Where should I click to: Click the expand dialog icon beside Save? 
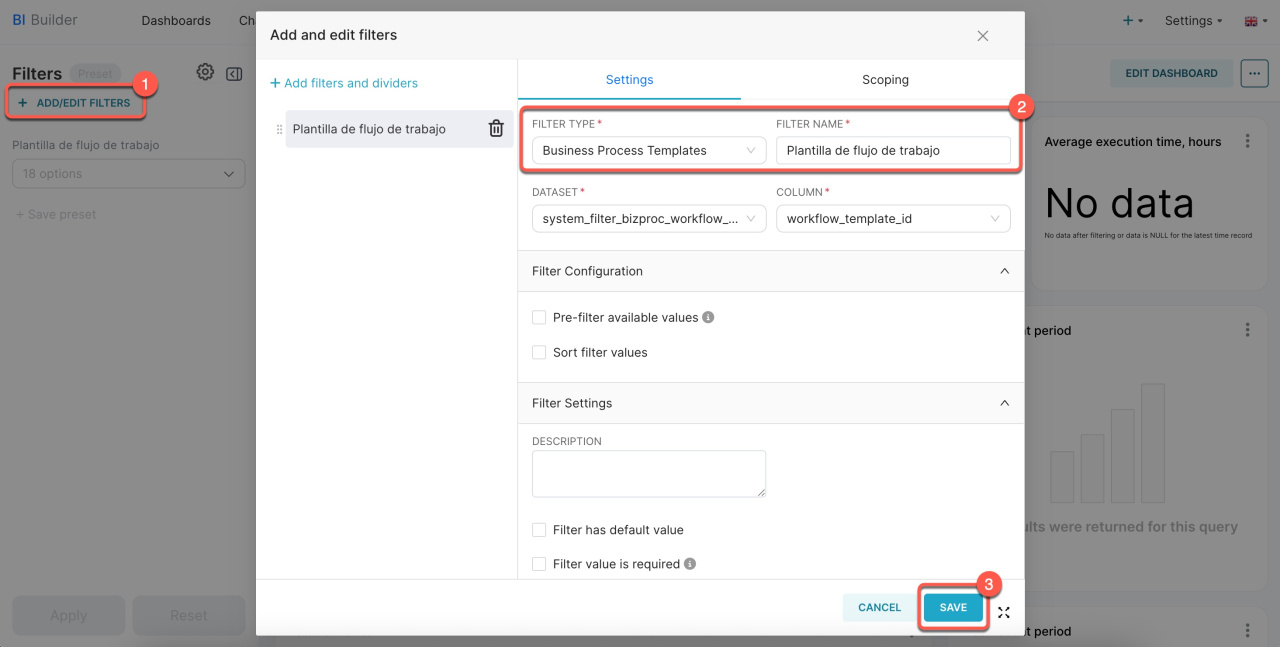click(1004, 612)
